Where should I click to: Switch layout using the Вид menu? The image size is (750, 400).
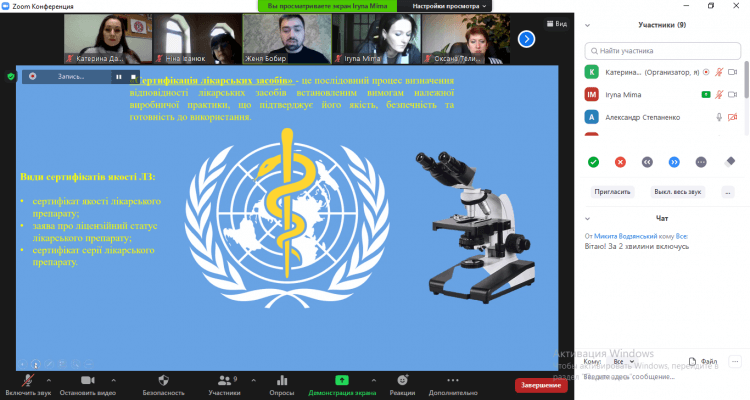point(560,23)
